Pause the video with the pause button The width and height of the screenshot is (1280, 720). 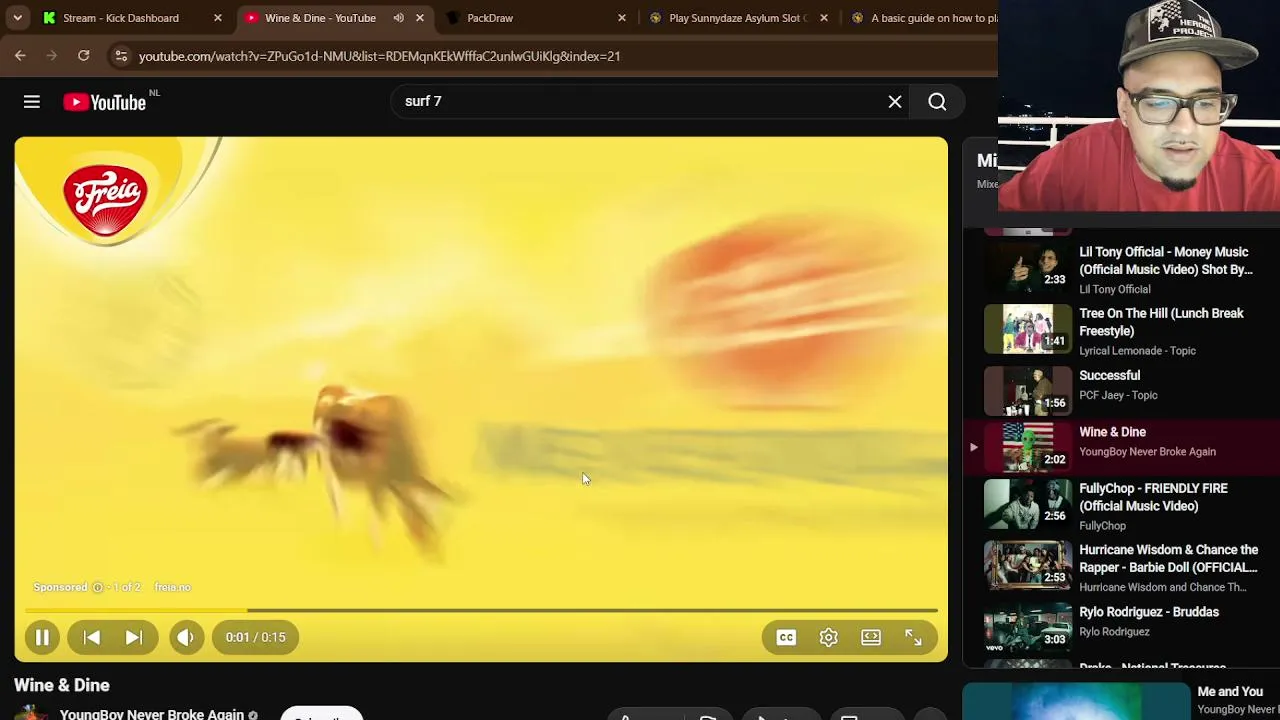pos(42,637)
